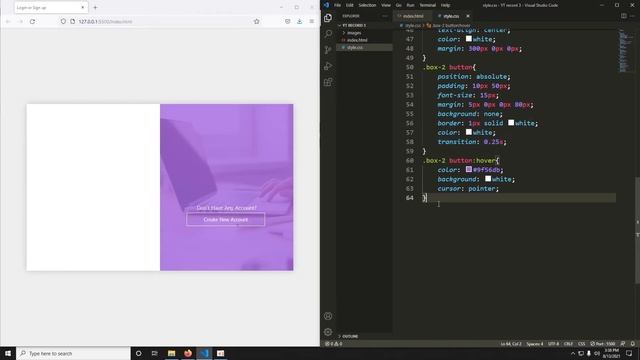Go forward in the browser
Screen dimensions: 640x360
tap(20, 21)
